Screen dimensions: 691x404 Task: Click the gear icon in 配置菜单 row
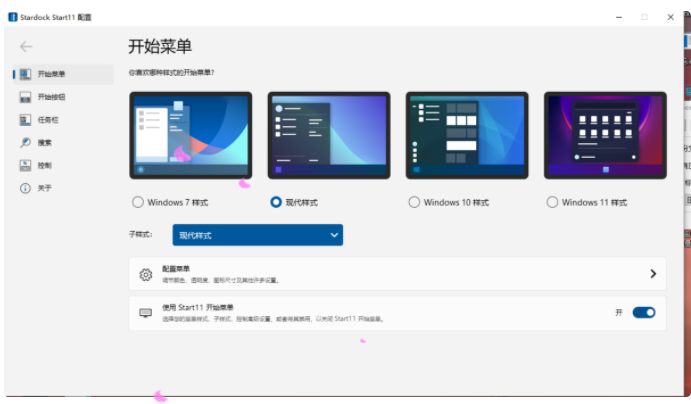pos(146,274)
